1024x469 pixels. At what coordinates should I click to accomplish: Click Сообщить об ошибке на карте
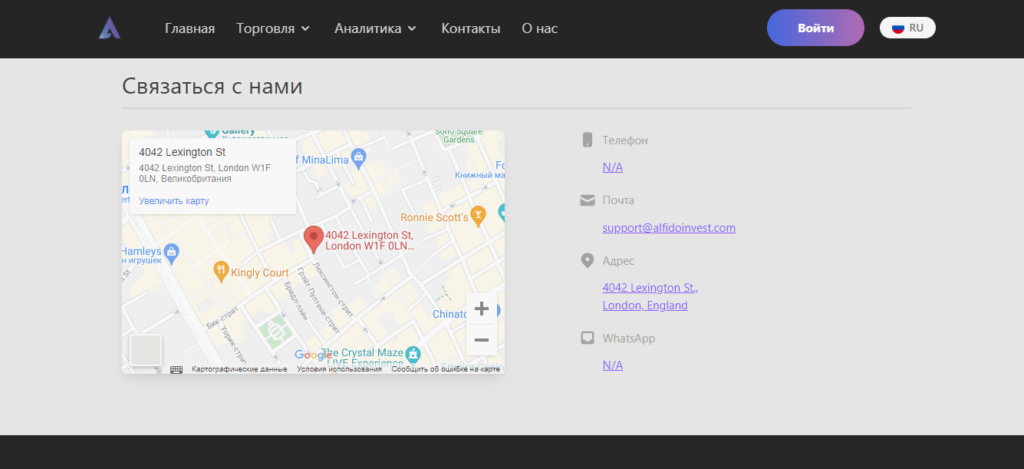(445, 370)
